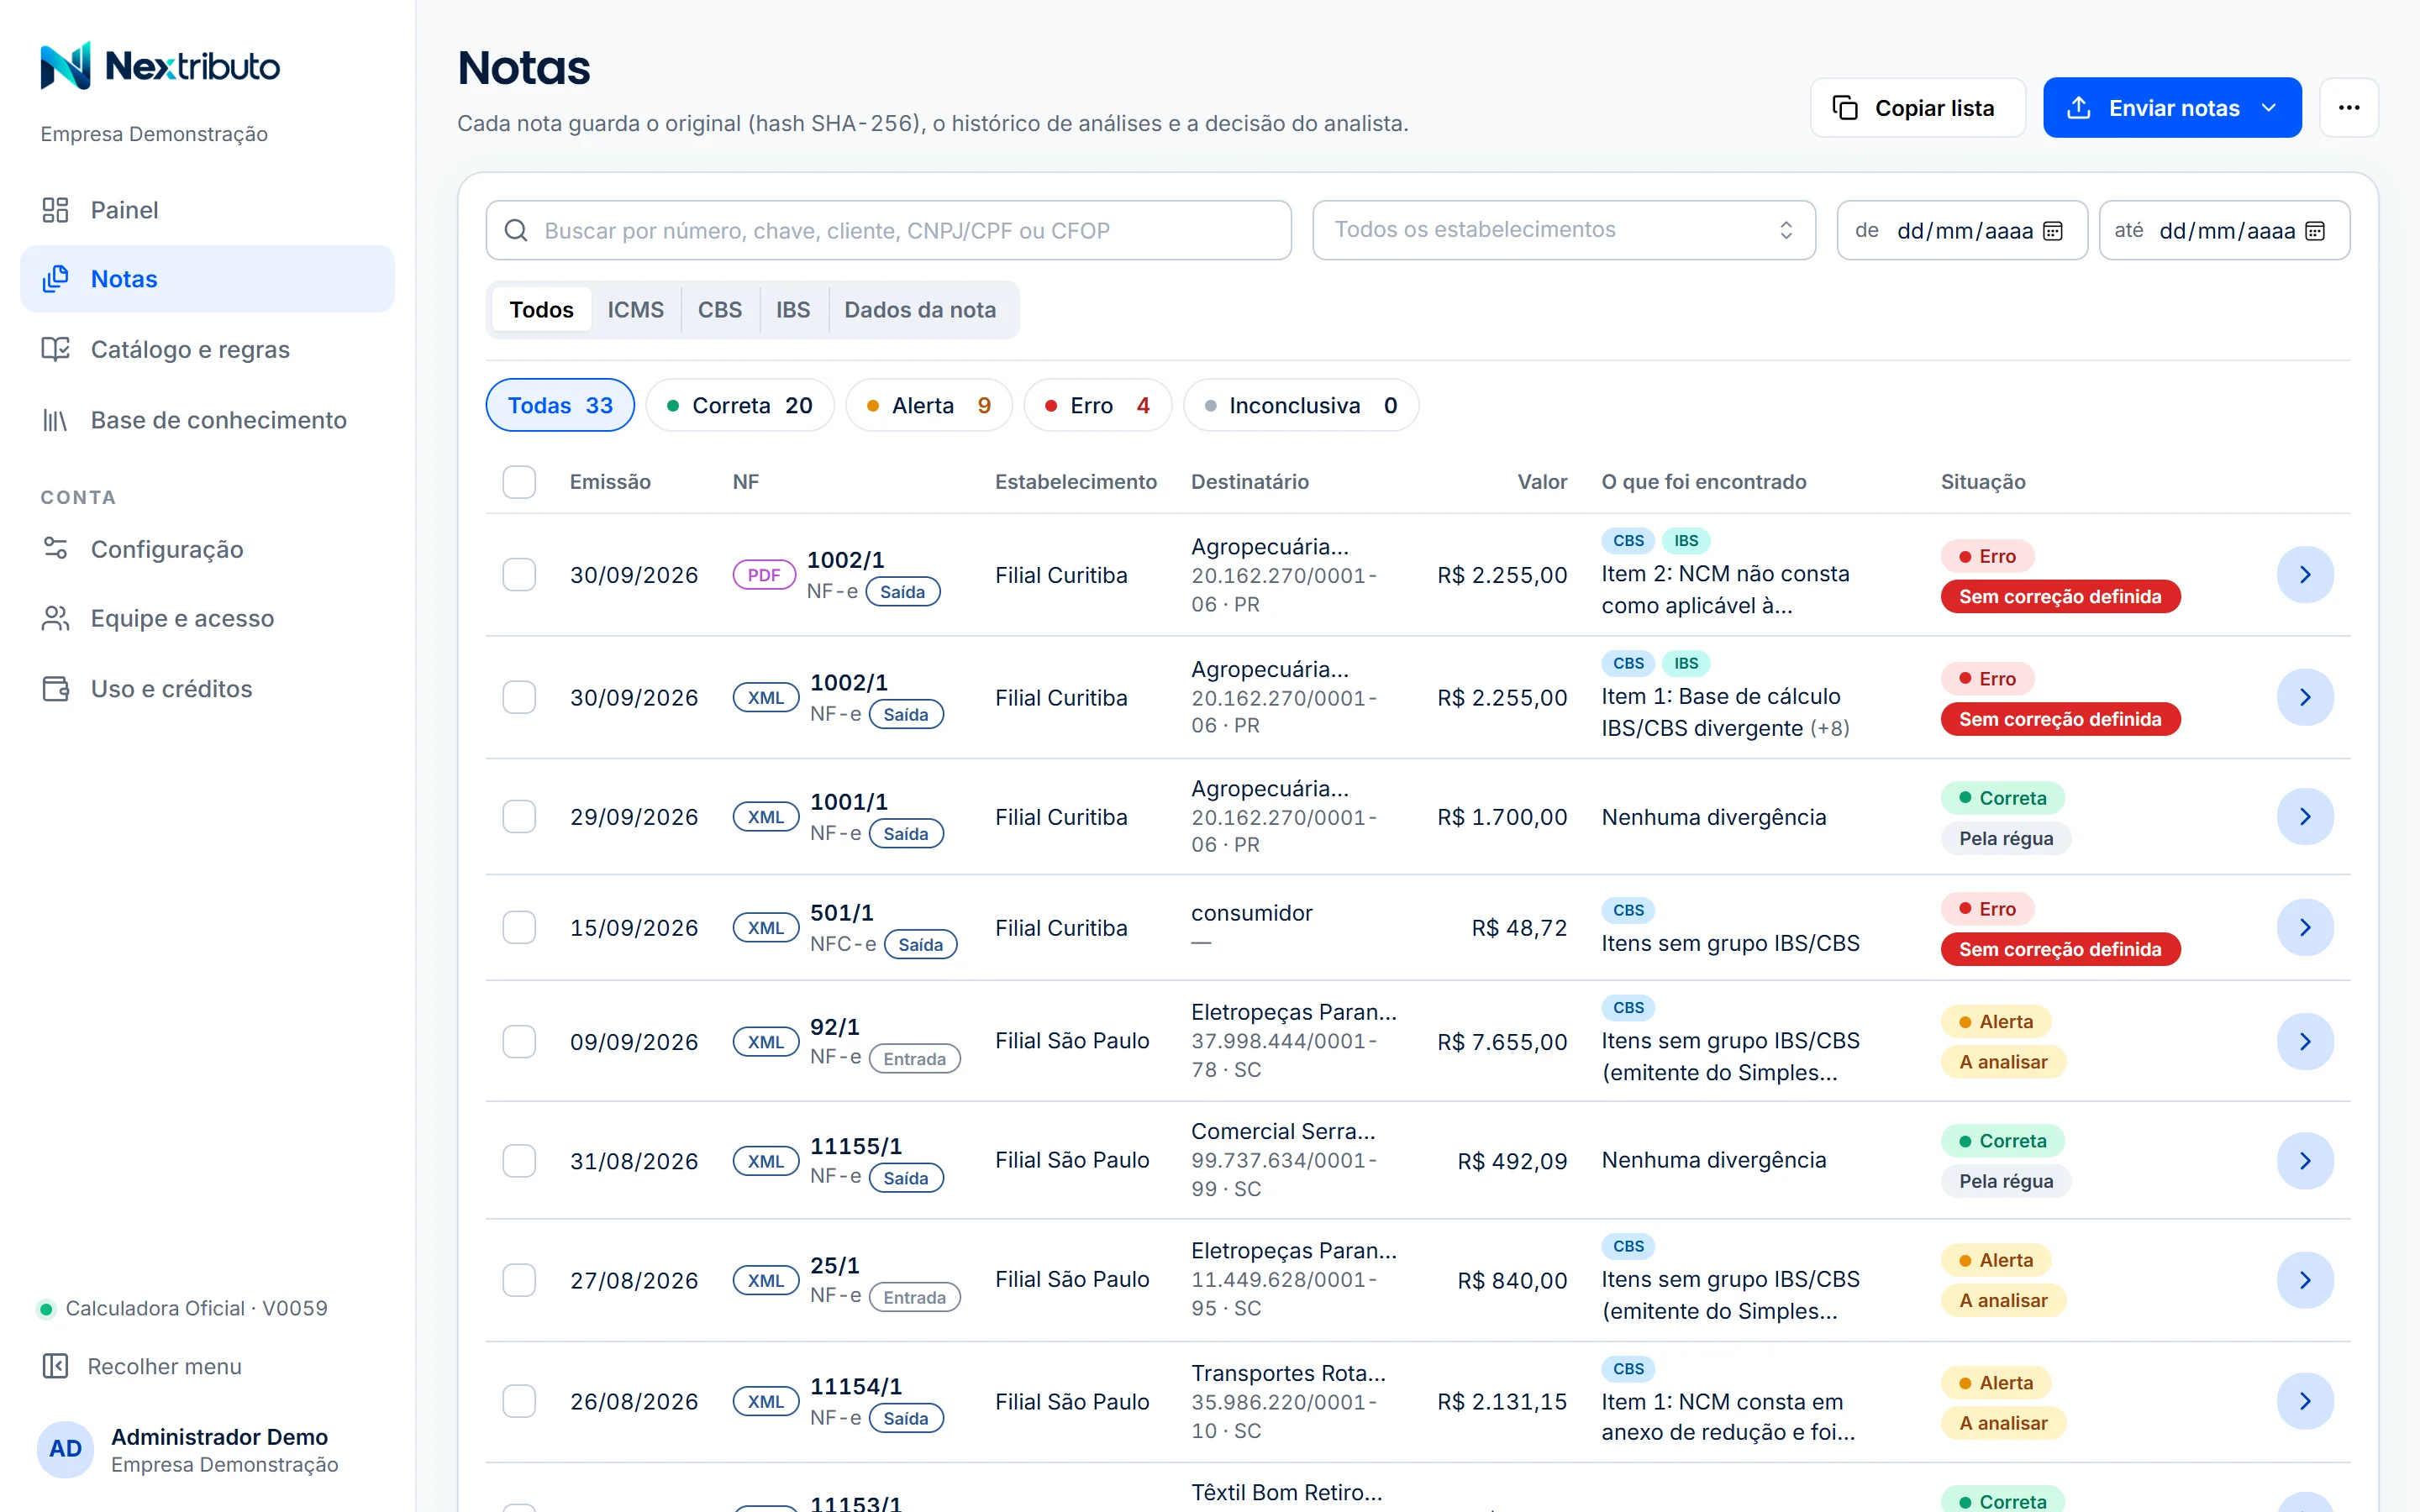This screenshot has width=2420, height=1512.
Task: Open the Uso e créditos wallet icon
Action: point(55,689)
